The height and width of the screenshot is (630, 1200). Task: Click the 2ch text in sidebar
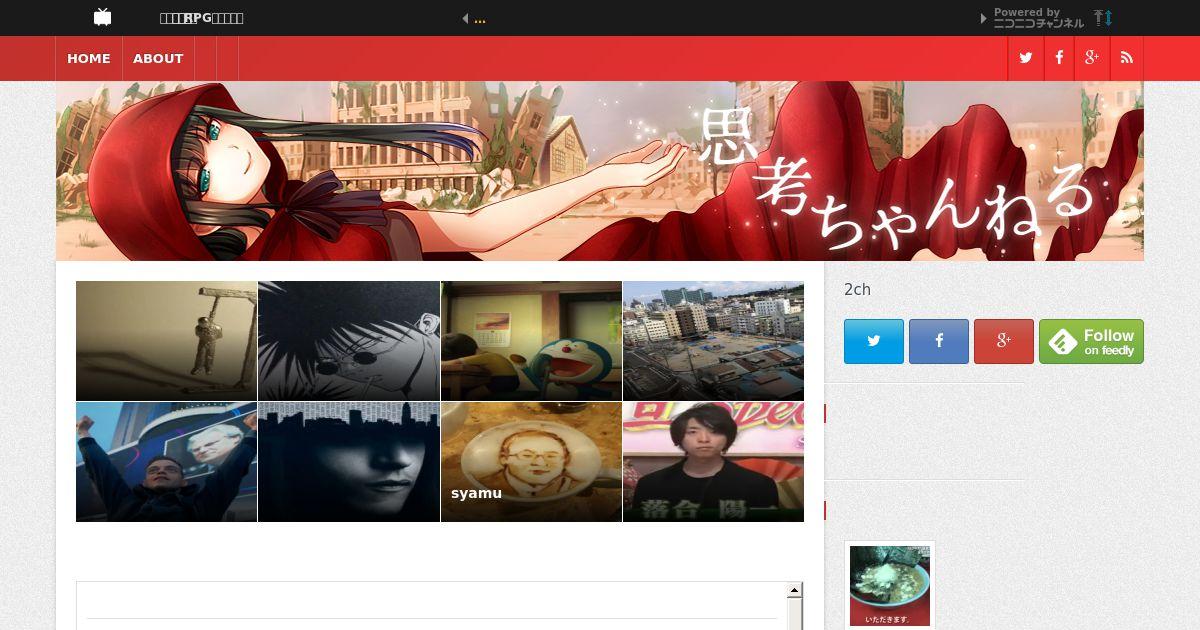pyautogui.click(x=857, y=290)
